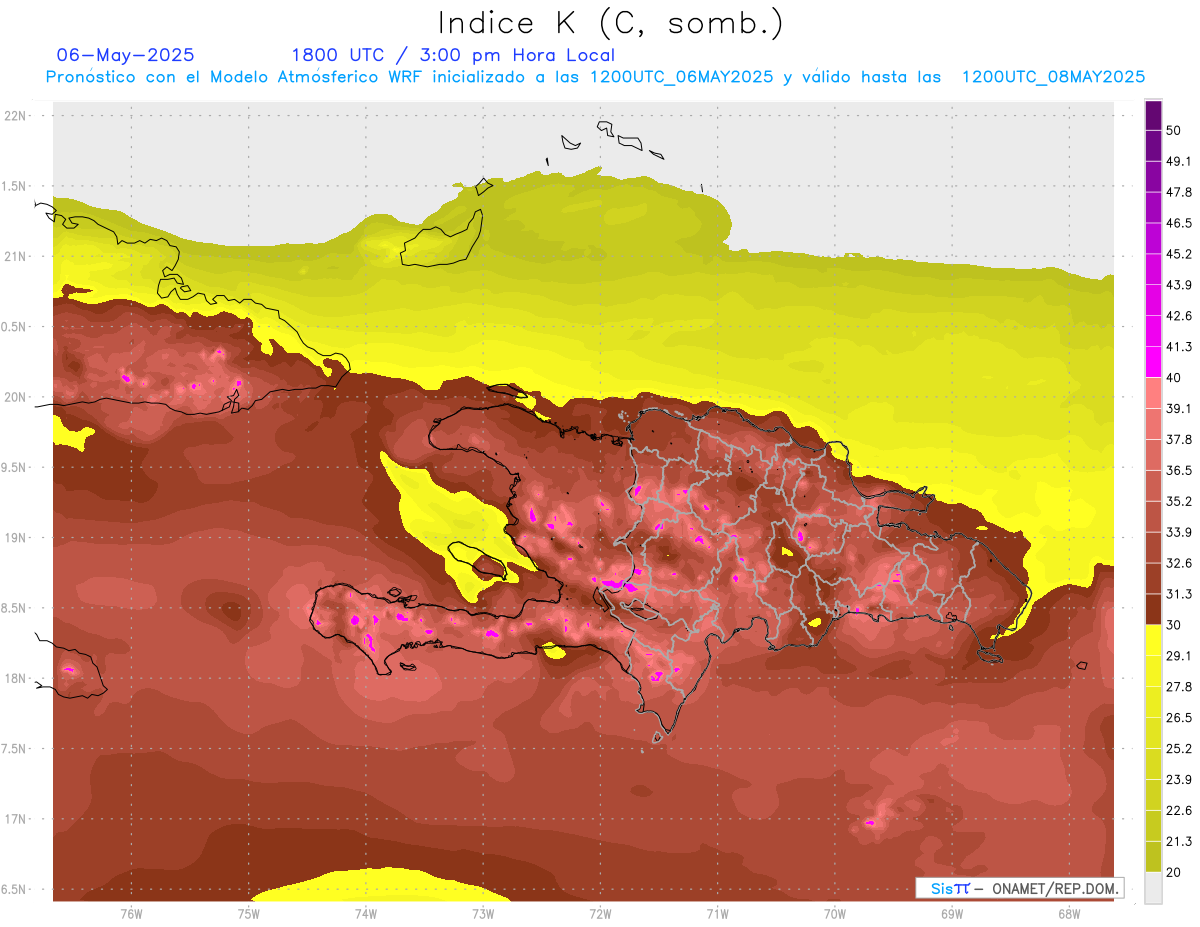Click the "70W" longitude label

coord(835,913)
